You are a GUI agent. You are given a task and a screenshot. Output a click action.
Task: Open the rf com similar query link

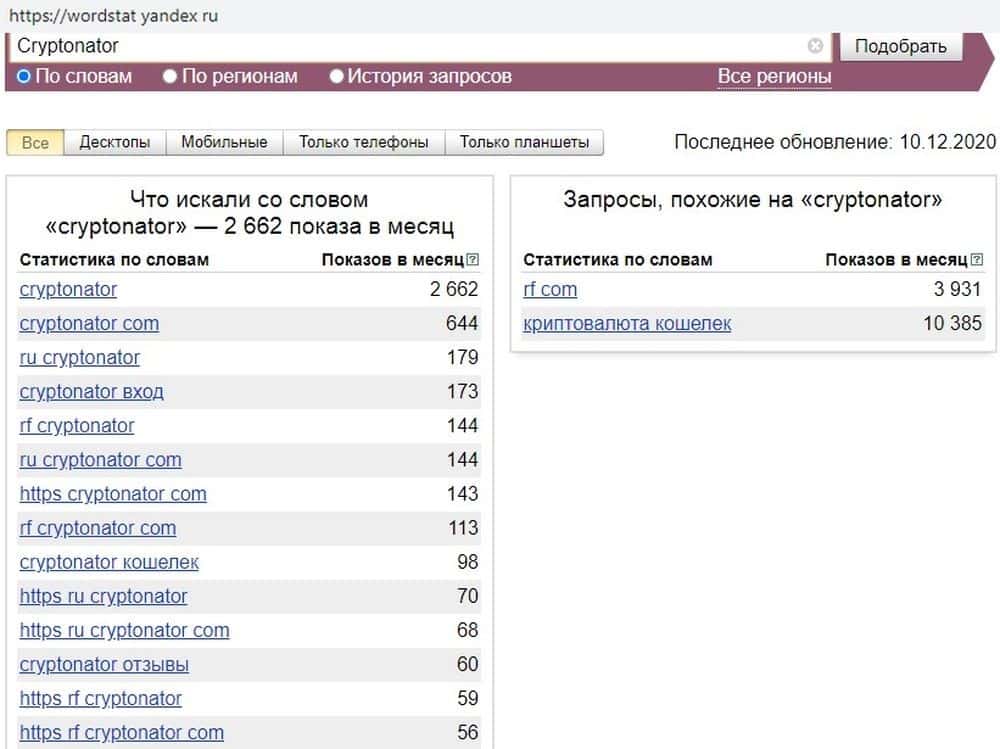(x=550, y=290)
